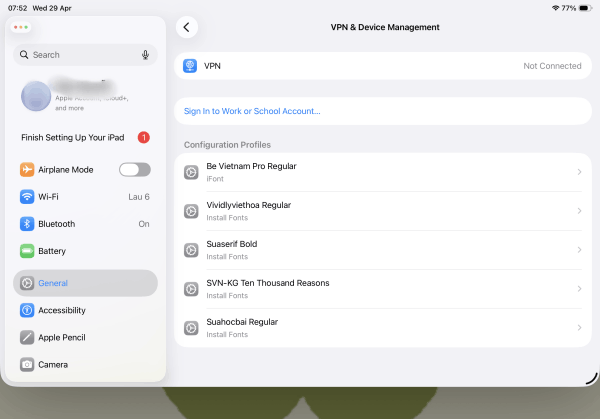Screen dimensions: 600x419
Task: Open Accessibility settings
Action: coord(85,310)
